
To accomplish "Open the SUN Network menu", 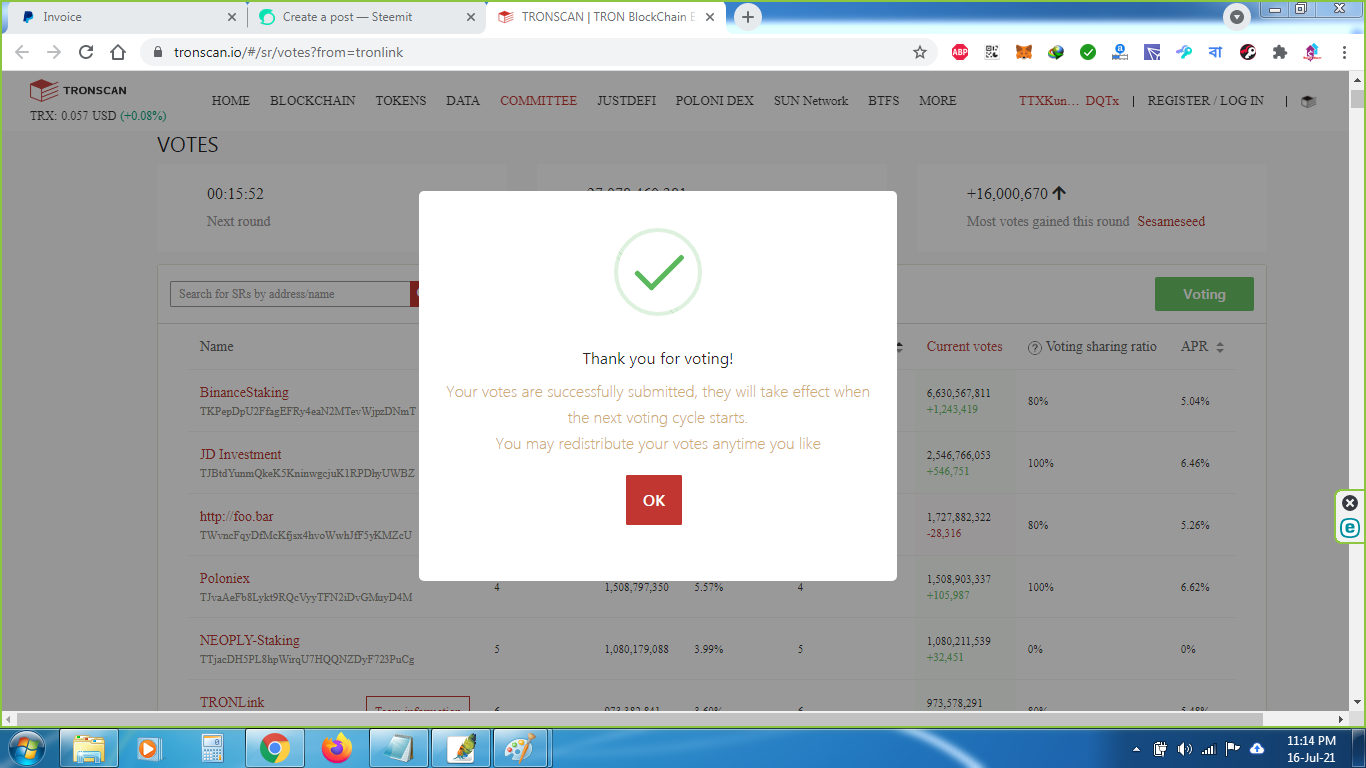I will click(x=811, y=101).
